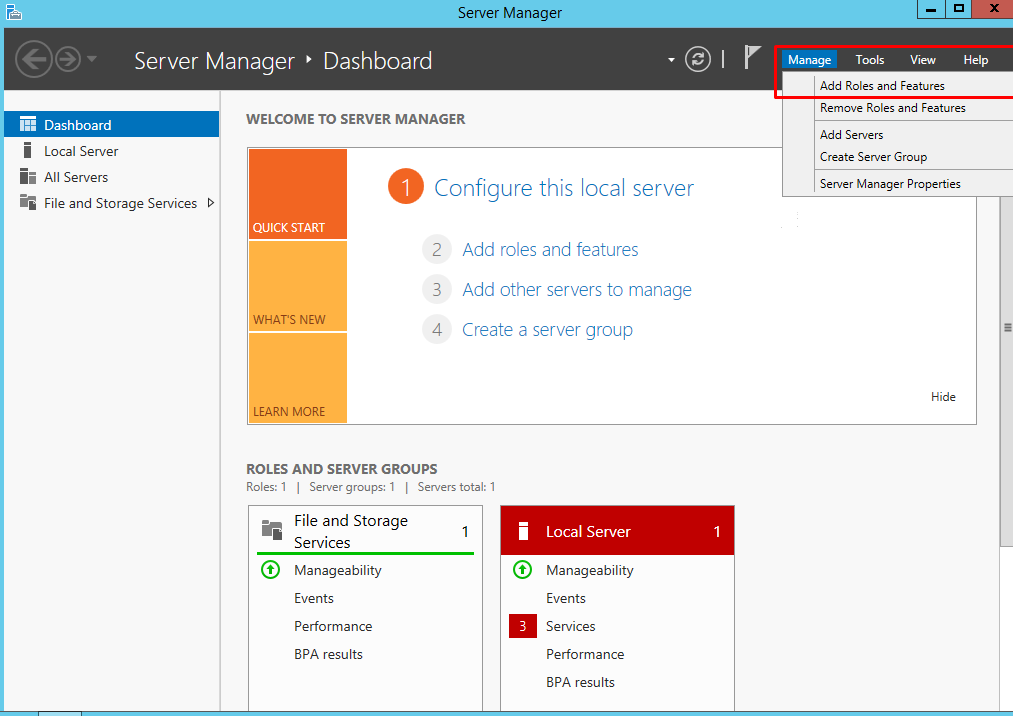Click the back navigation arrow
1013x716 pixels.
pos(33,59)
